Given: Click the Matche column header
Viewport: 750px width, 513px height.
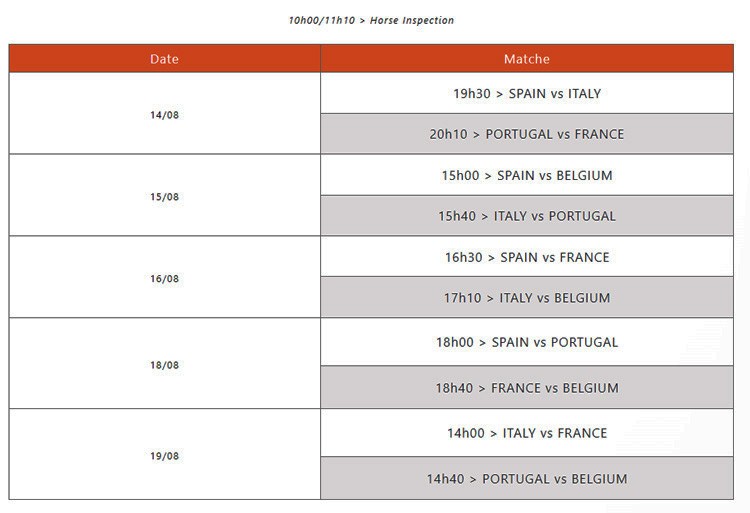Looking at the screenshot, I should coord(526,59).
